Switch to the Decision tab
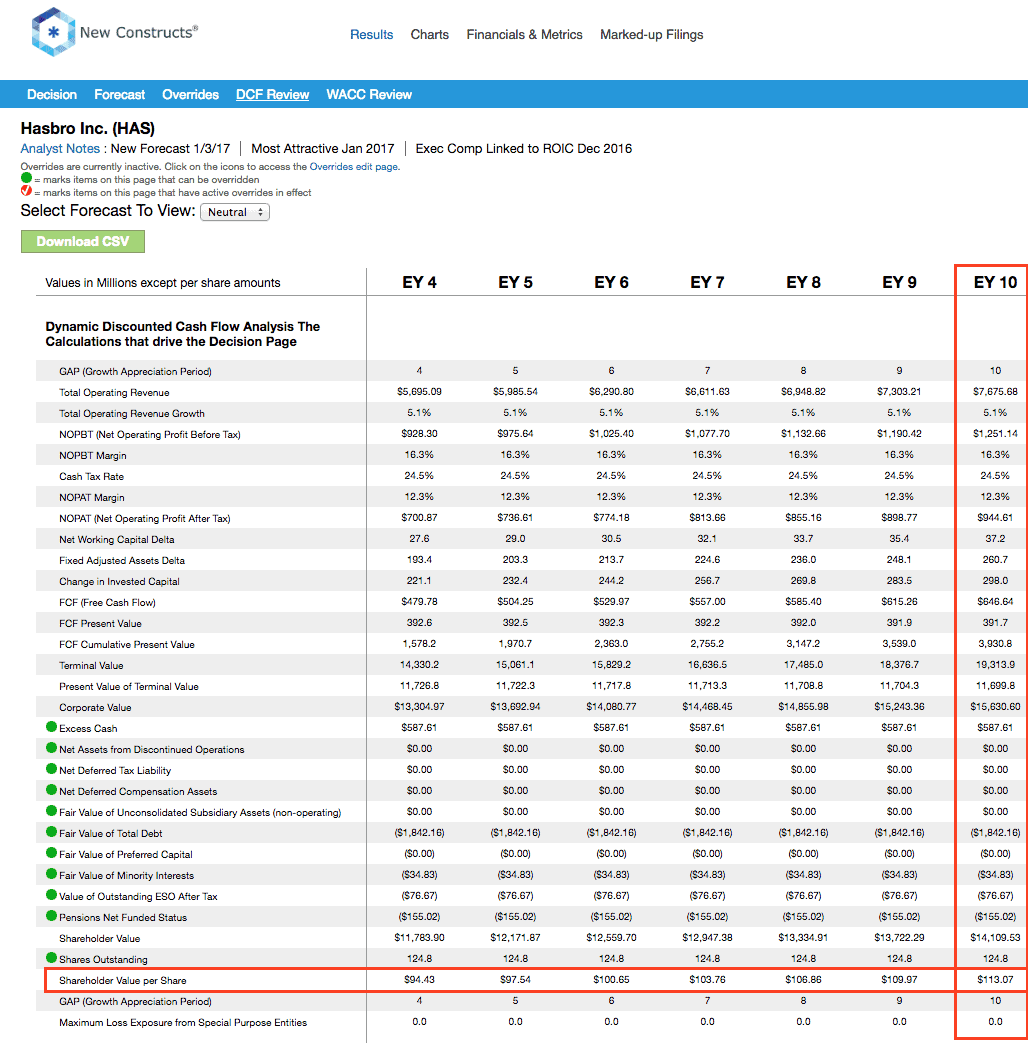 tap(52, 94)
